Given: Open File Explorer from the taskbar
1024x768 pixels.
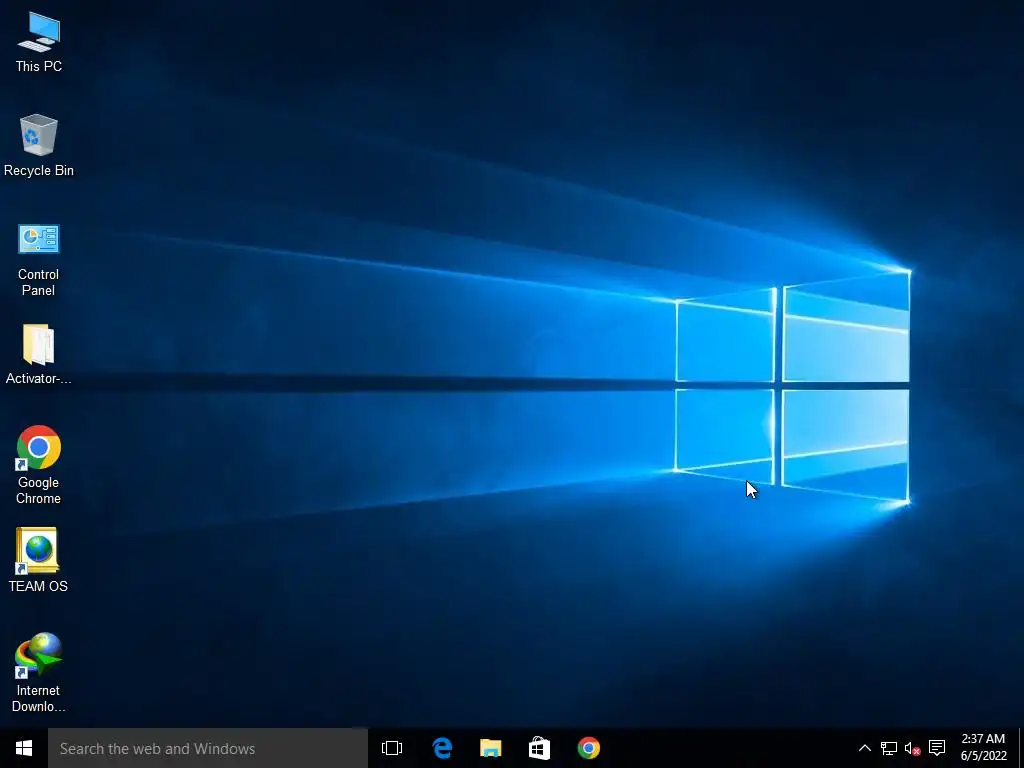Looking at the screenshot, I should pos(490,748).
